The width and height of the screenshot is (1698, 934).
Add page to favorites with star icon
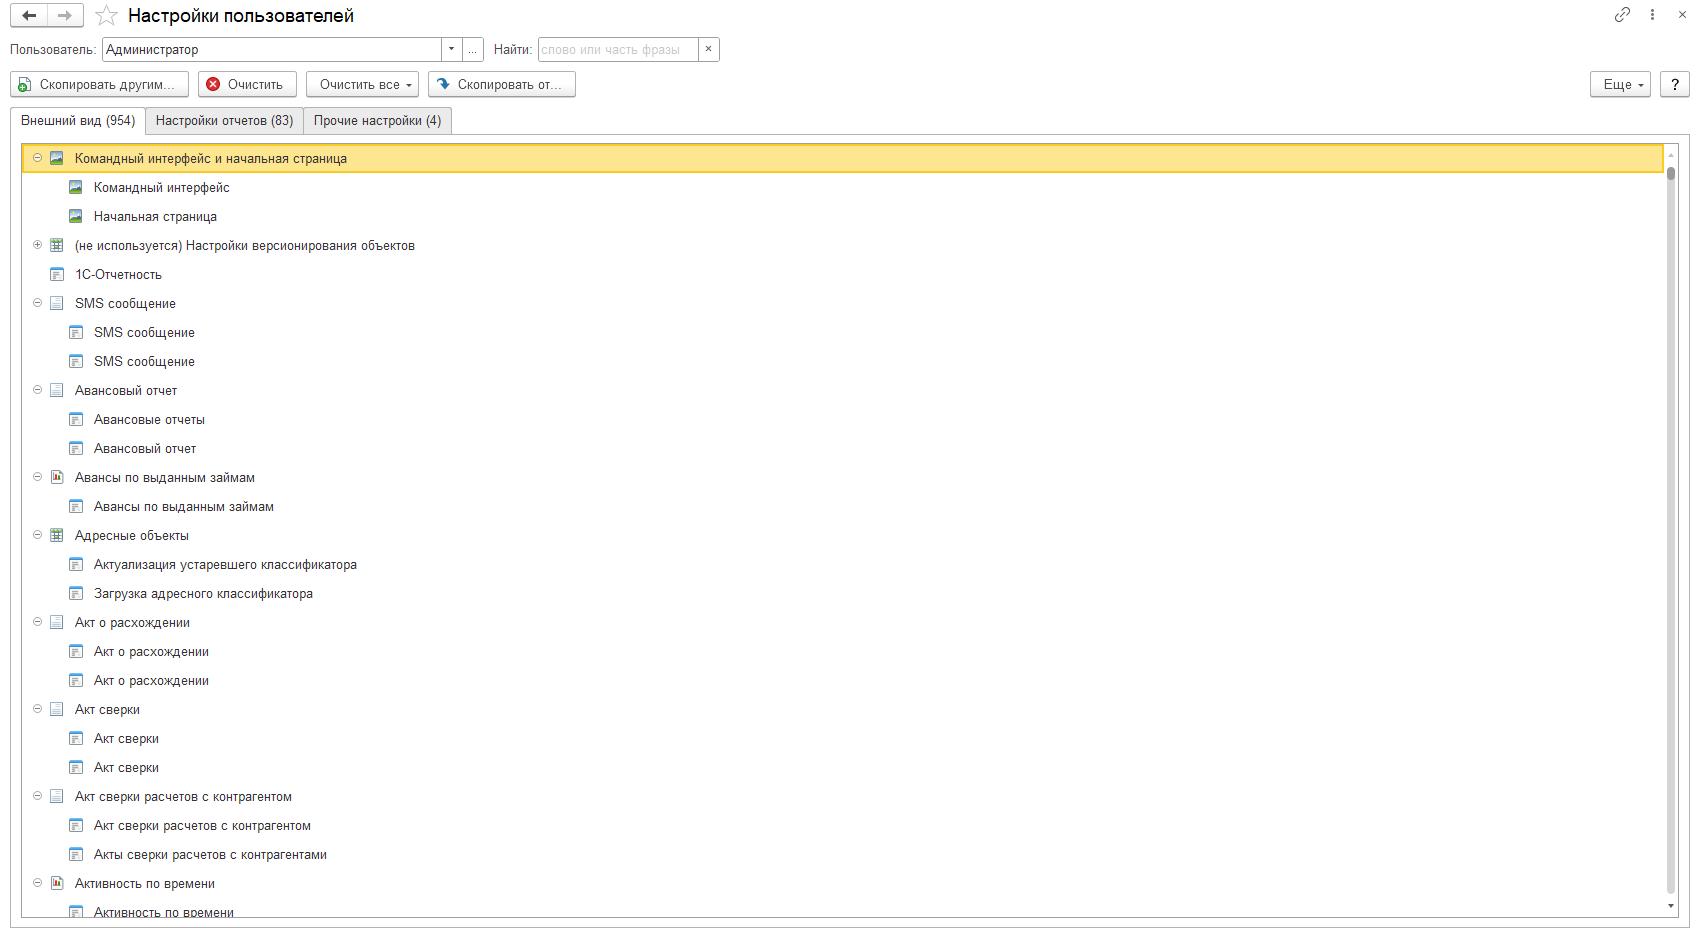click(x=106, y=16)
